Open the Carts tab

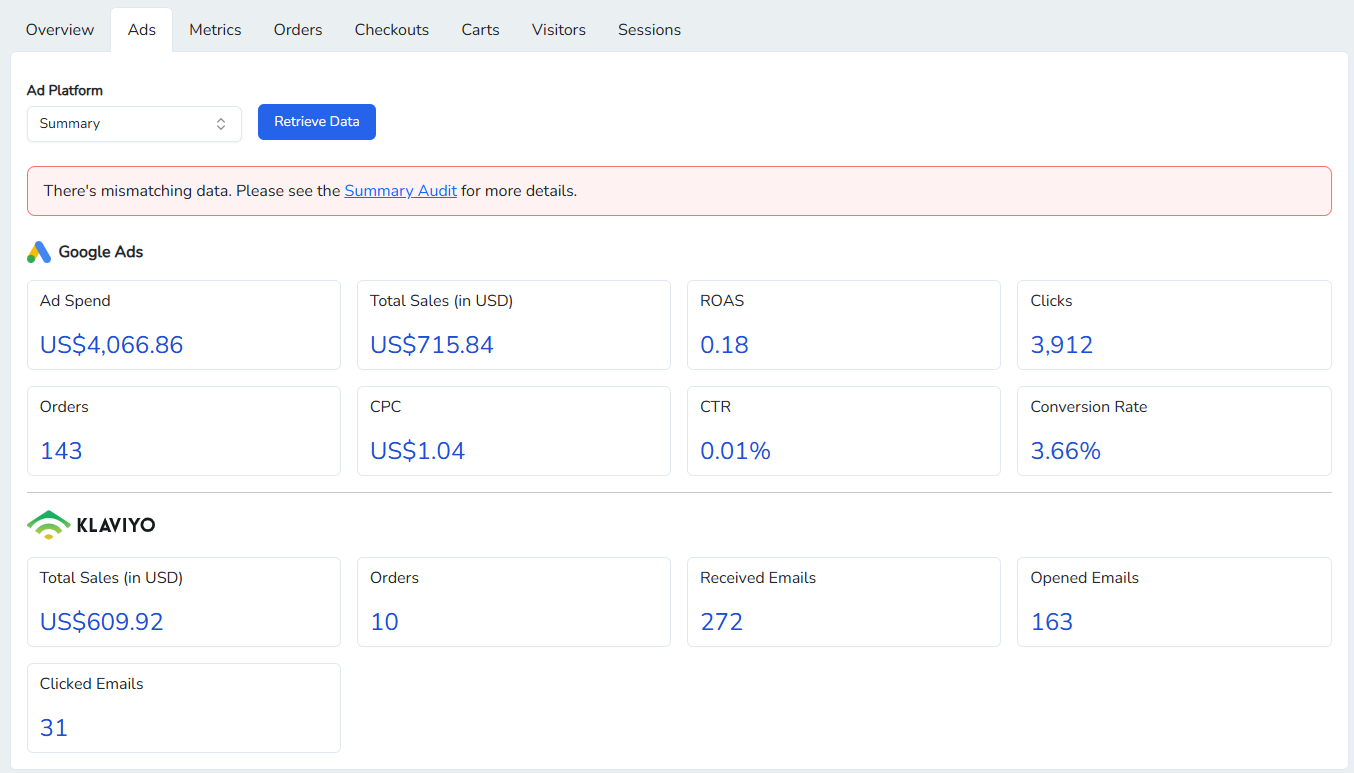480,30
